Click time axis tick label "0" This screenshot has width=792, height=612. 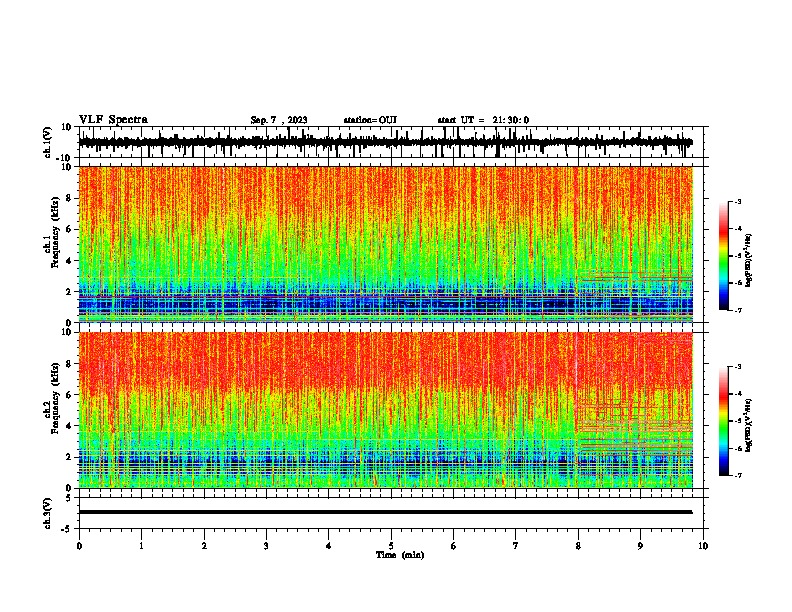pos(79,546)
